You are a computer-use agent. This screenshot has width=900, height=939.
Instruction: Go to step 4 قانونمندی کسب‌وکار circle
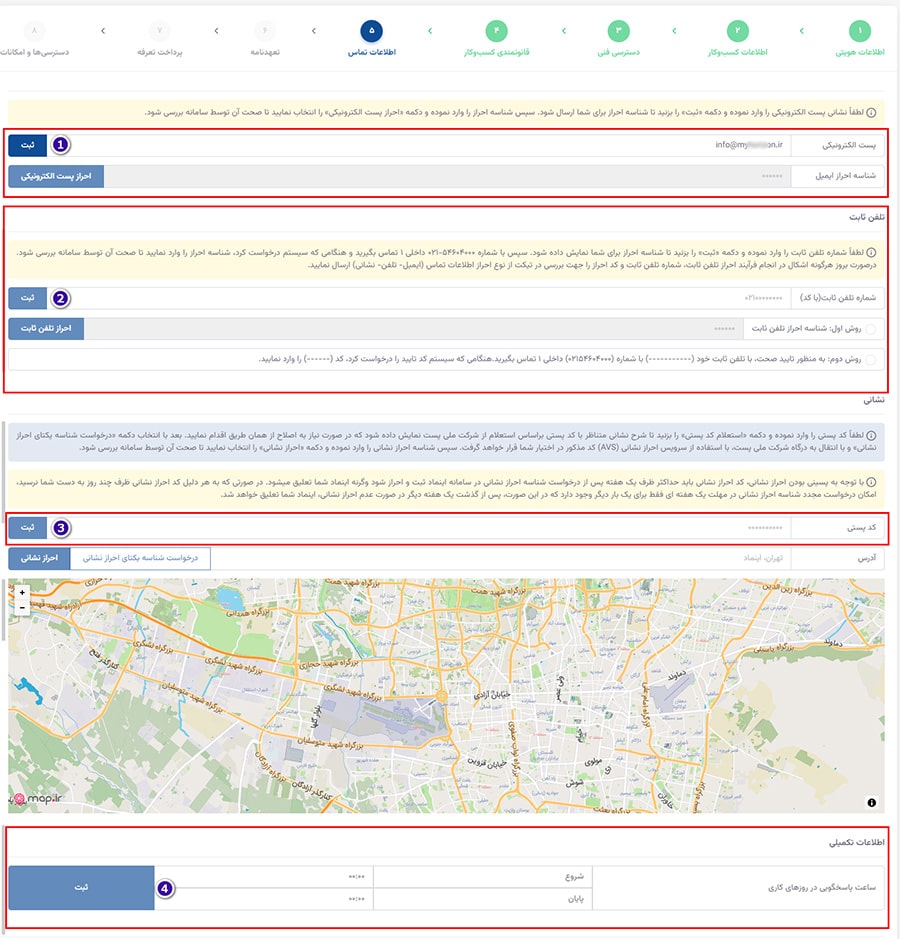pos(496,31)
